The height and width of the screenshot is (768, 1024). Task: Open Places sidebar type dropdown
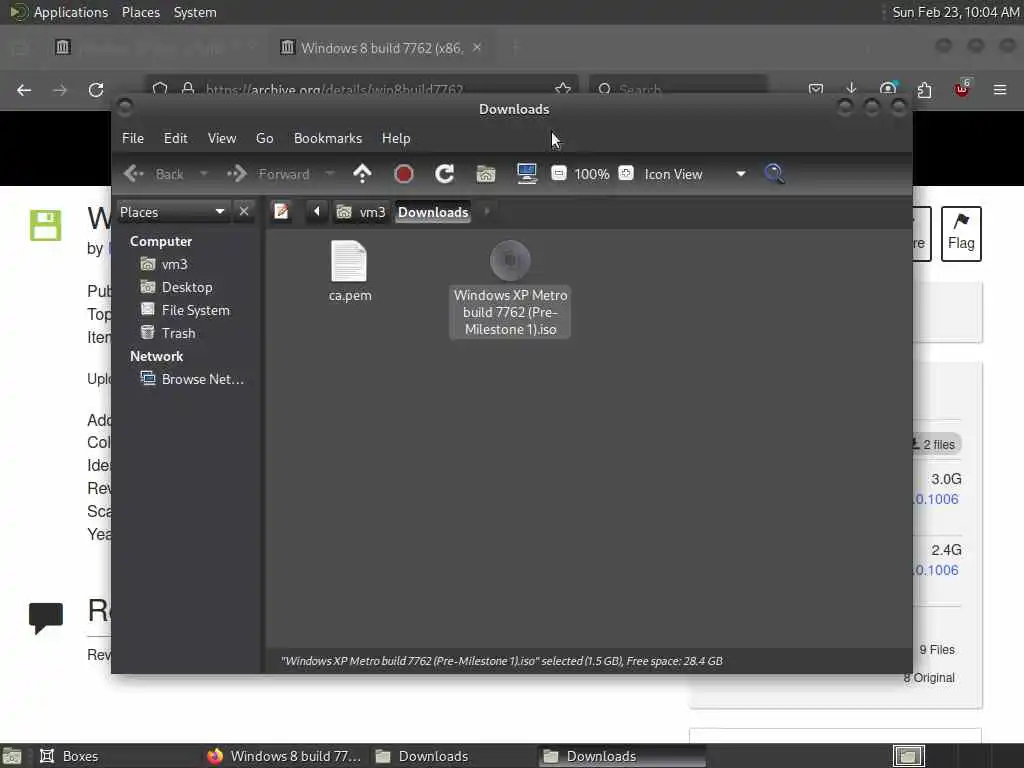(x=173, y=212)
